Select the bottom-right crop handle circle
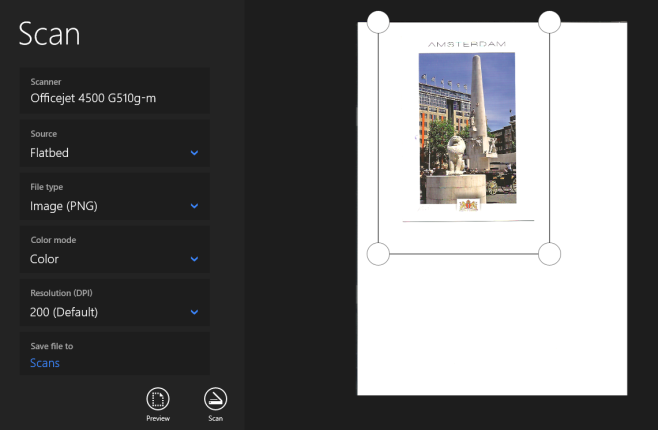 coord(549,254)
